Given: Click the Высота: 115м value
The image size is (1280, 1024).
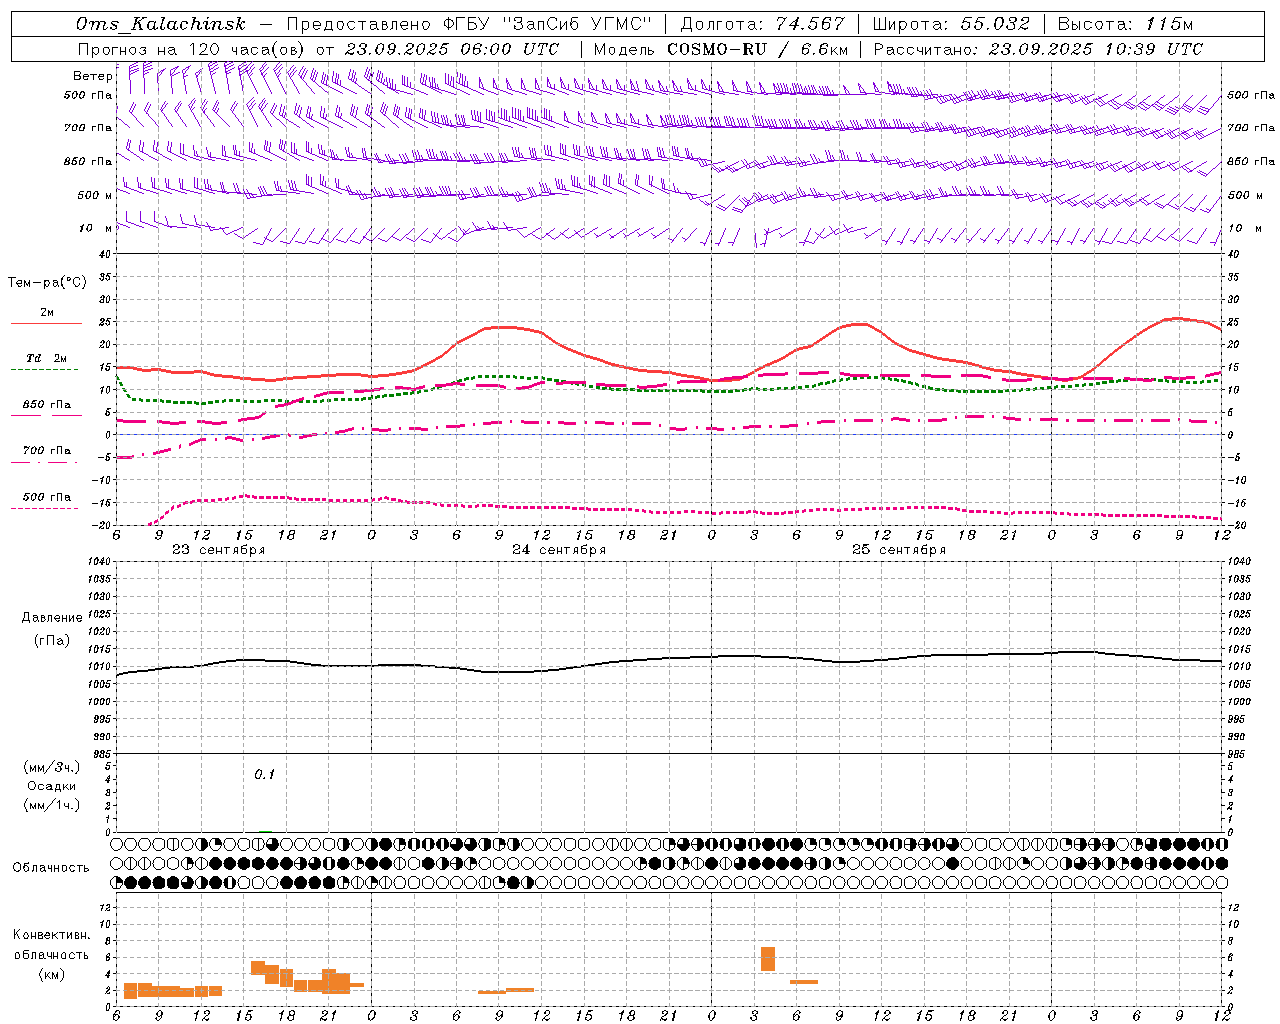Looking at the screenshot, I should [x=1125, y=24].
